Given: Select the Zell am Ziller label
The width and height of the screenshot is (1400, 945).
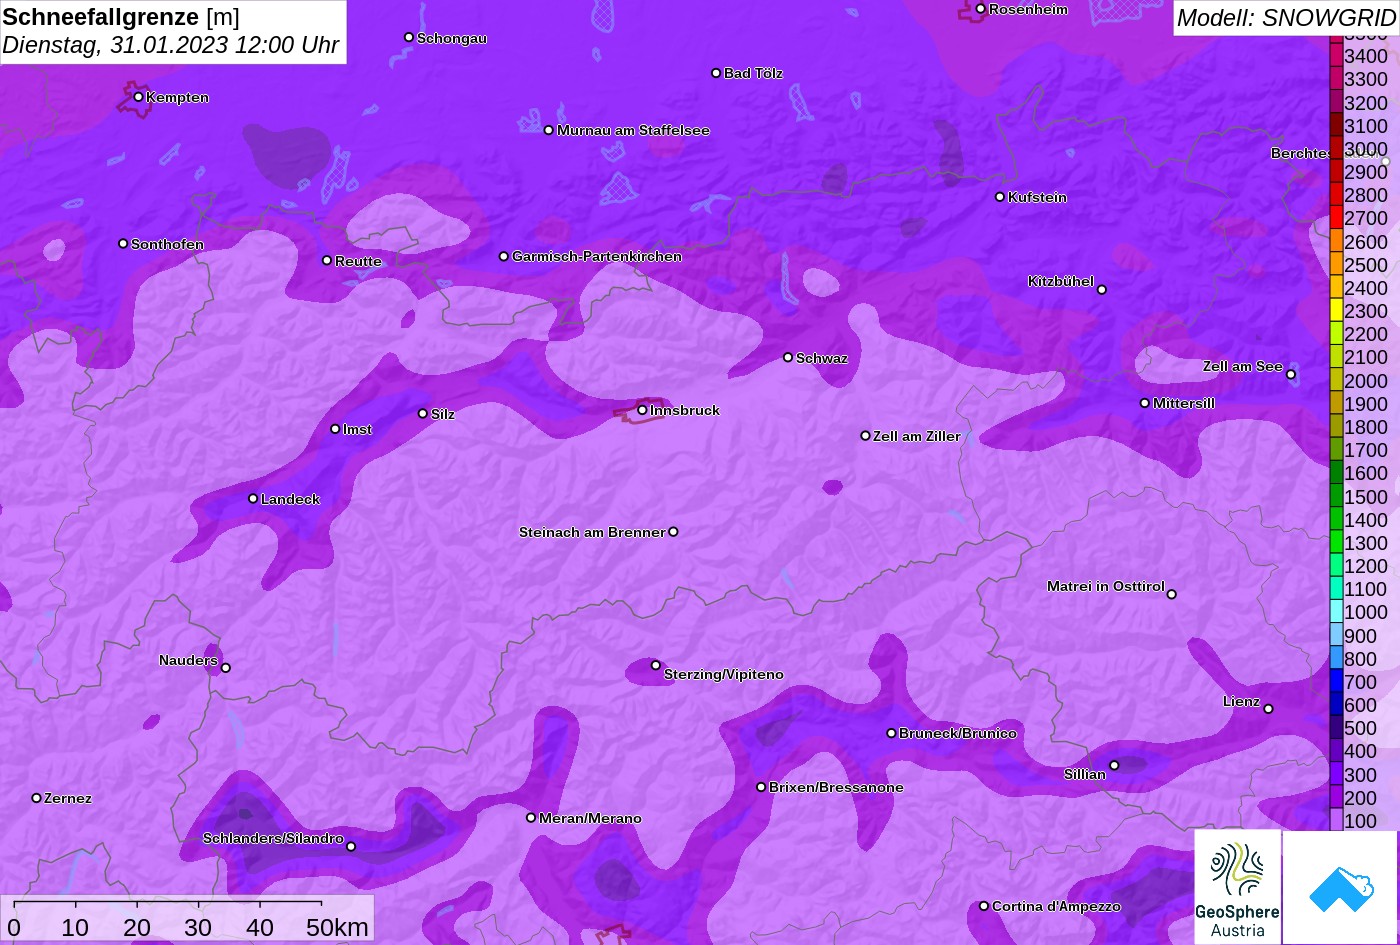Looking at the screenshot, I should pos(917,436).
